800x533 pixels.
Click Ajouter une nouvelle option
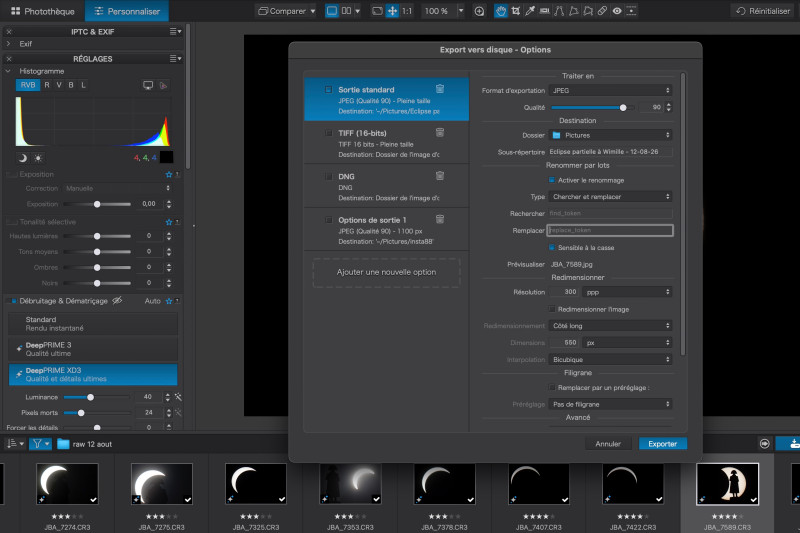(386, 272)
